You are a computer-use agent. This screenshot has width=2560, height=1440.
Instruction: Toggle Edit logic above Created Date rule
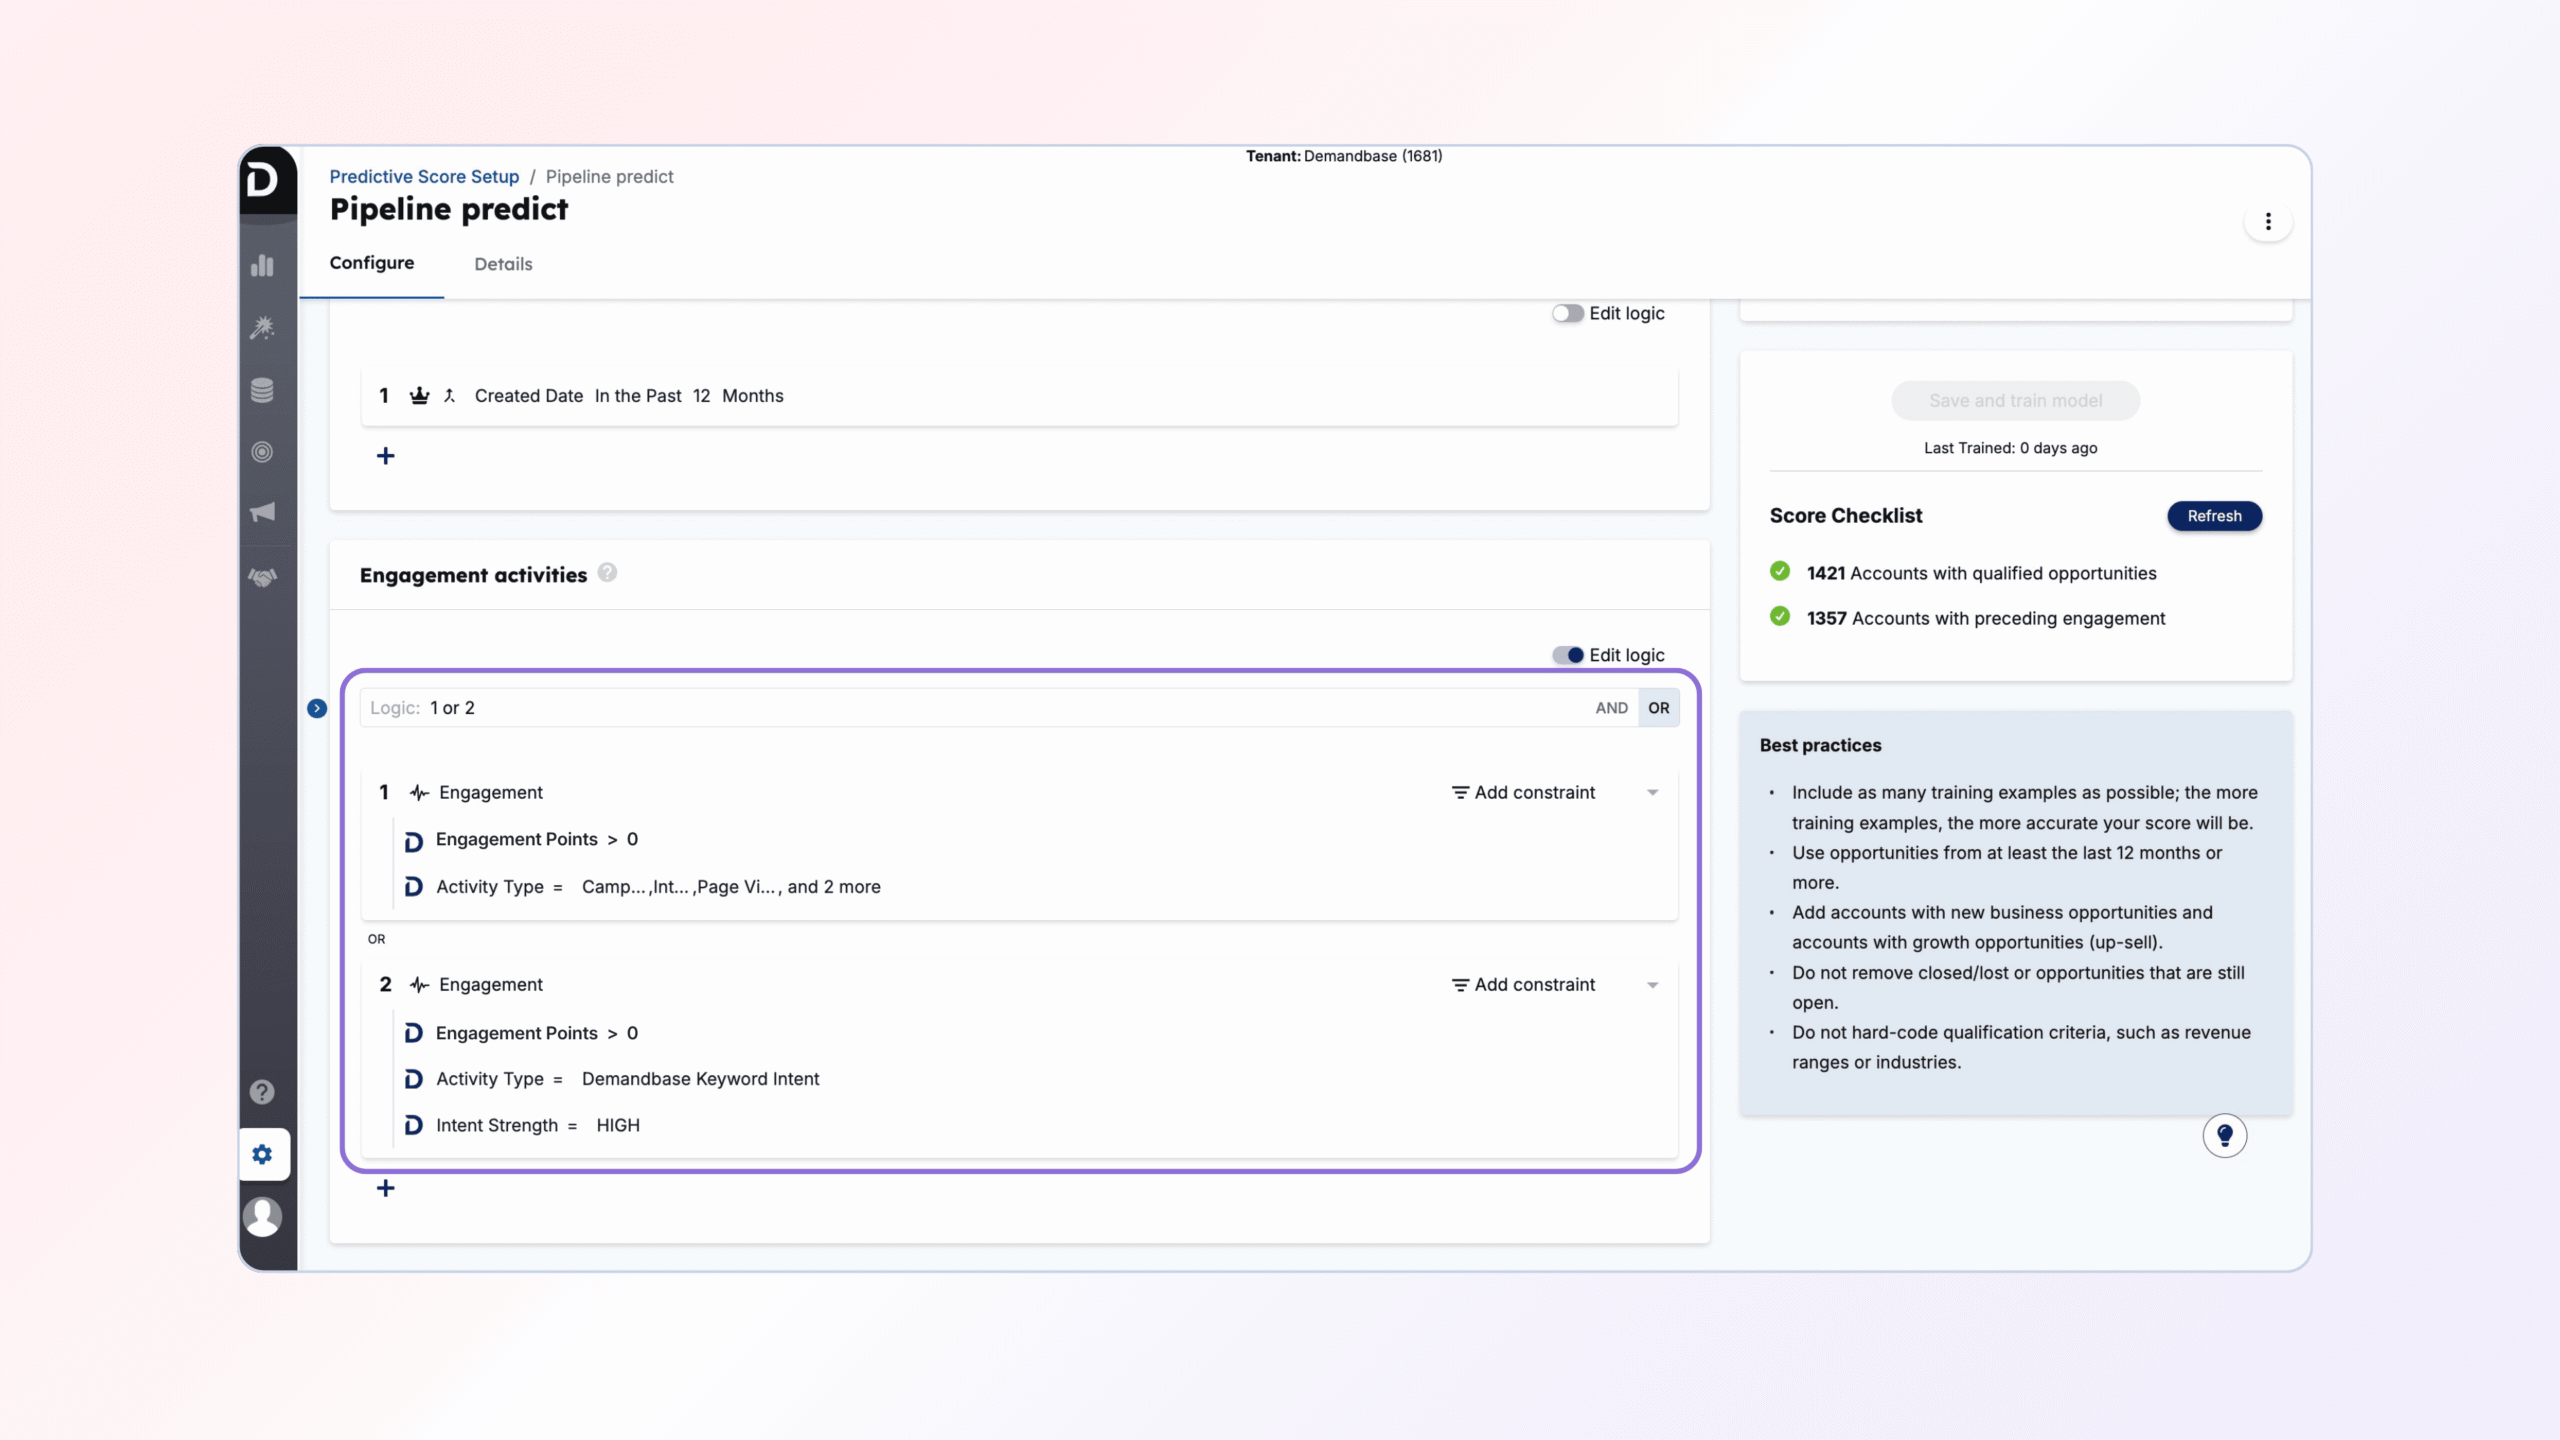click(x=1567, y=314)
